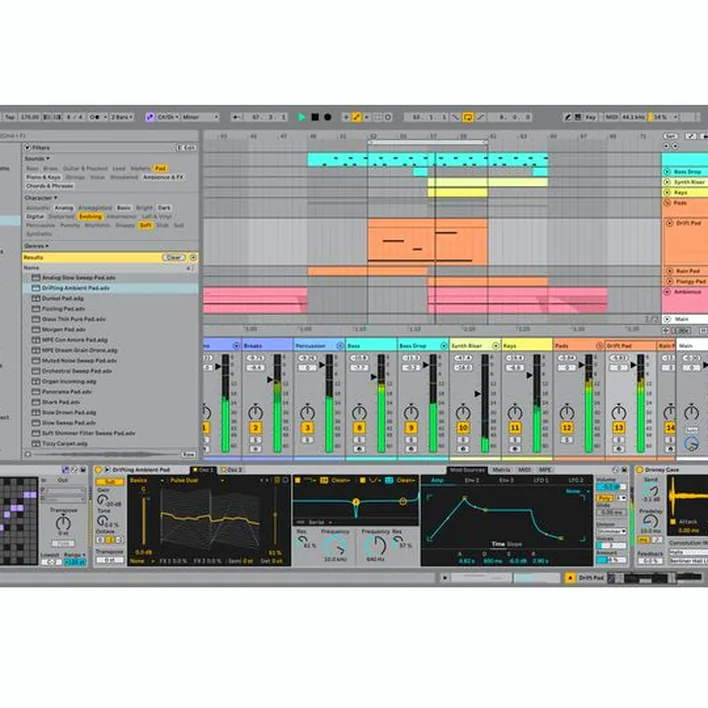
Task: Click the loop brace in the timeline ruler
Action: click(x=428, y=142)
